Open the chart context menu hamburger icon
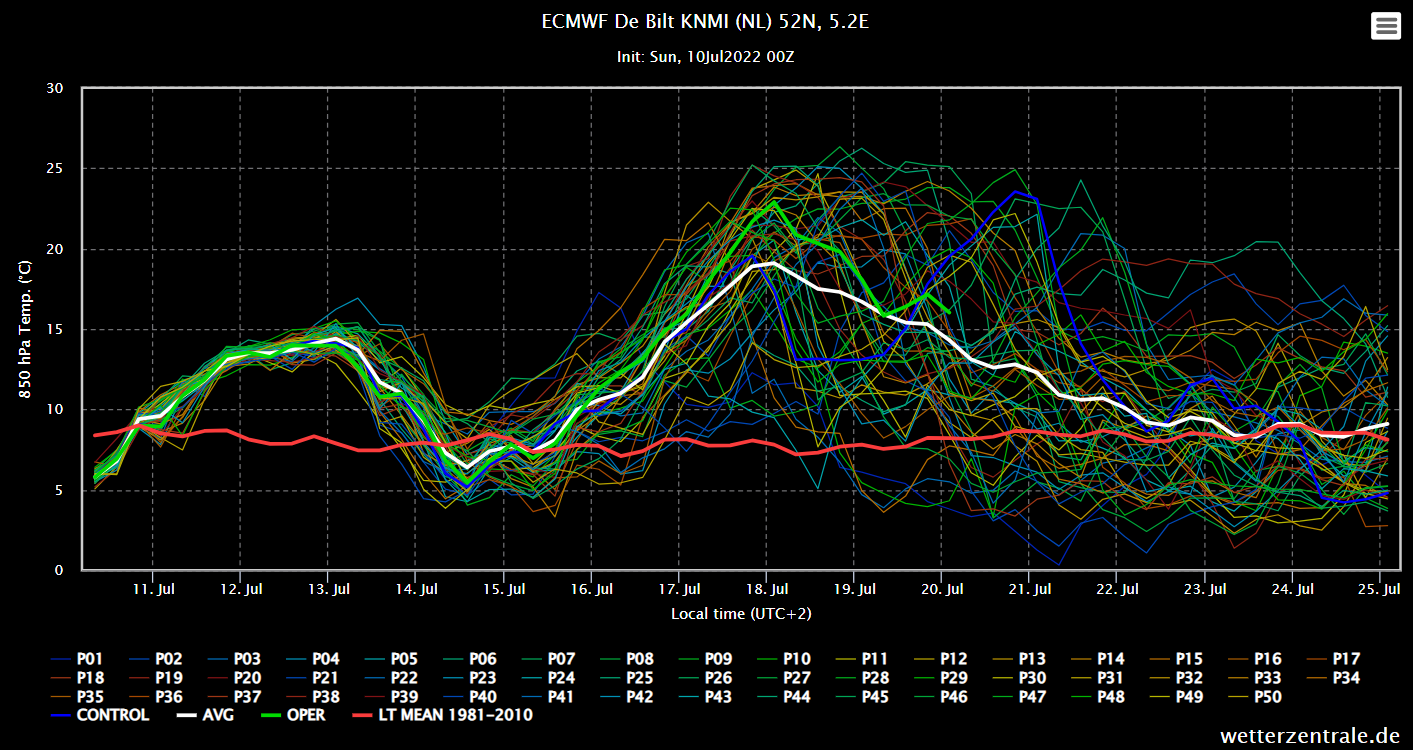Viewport: 1413px width, 750px height. (1386, 27)
